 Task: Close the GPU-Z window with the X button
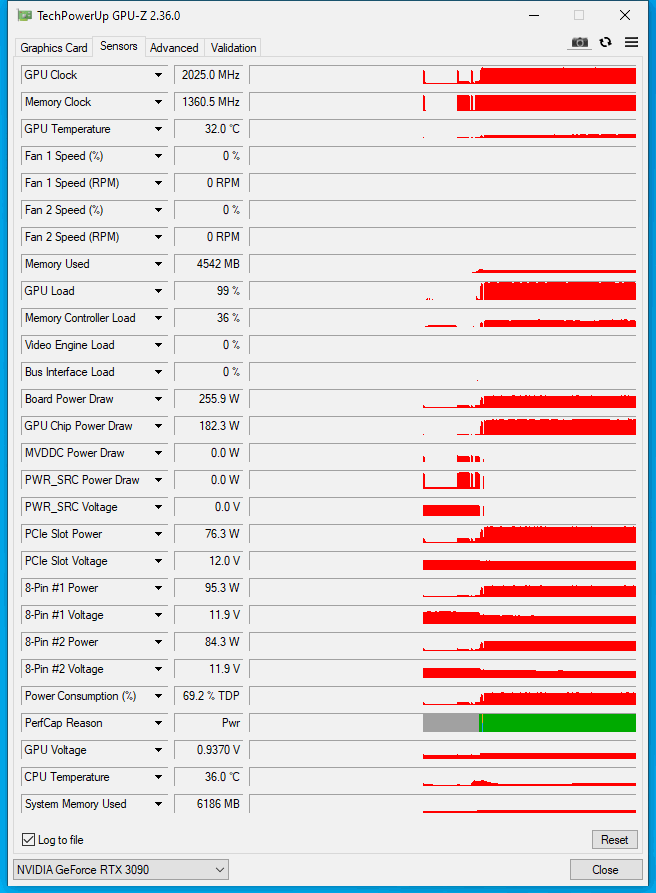coord(625,15)
